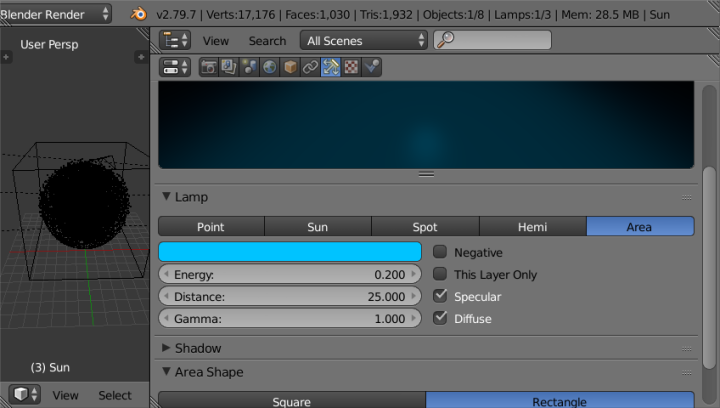
Task: Enable the Negative lamp checkbox
Action: click(x=440, y=253)
